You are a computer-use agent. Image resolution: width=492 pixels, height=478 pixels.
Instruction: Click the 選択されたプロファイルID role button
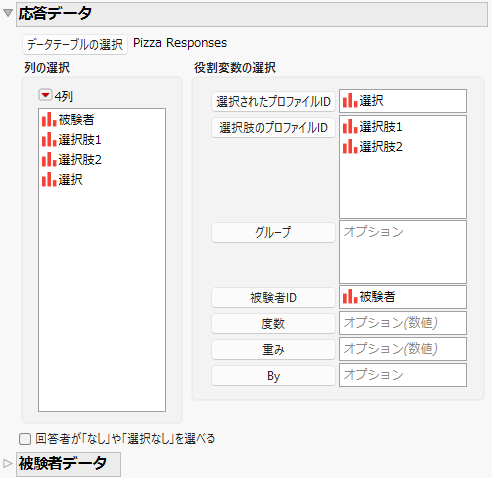click(273, 101)
